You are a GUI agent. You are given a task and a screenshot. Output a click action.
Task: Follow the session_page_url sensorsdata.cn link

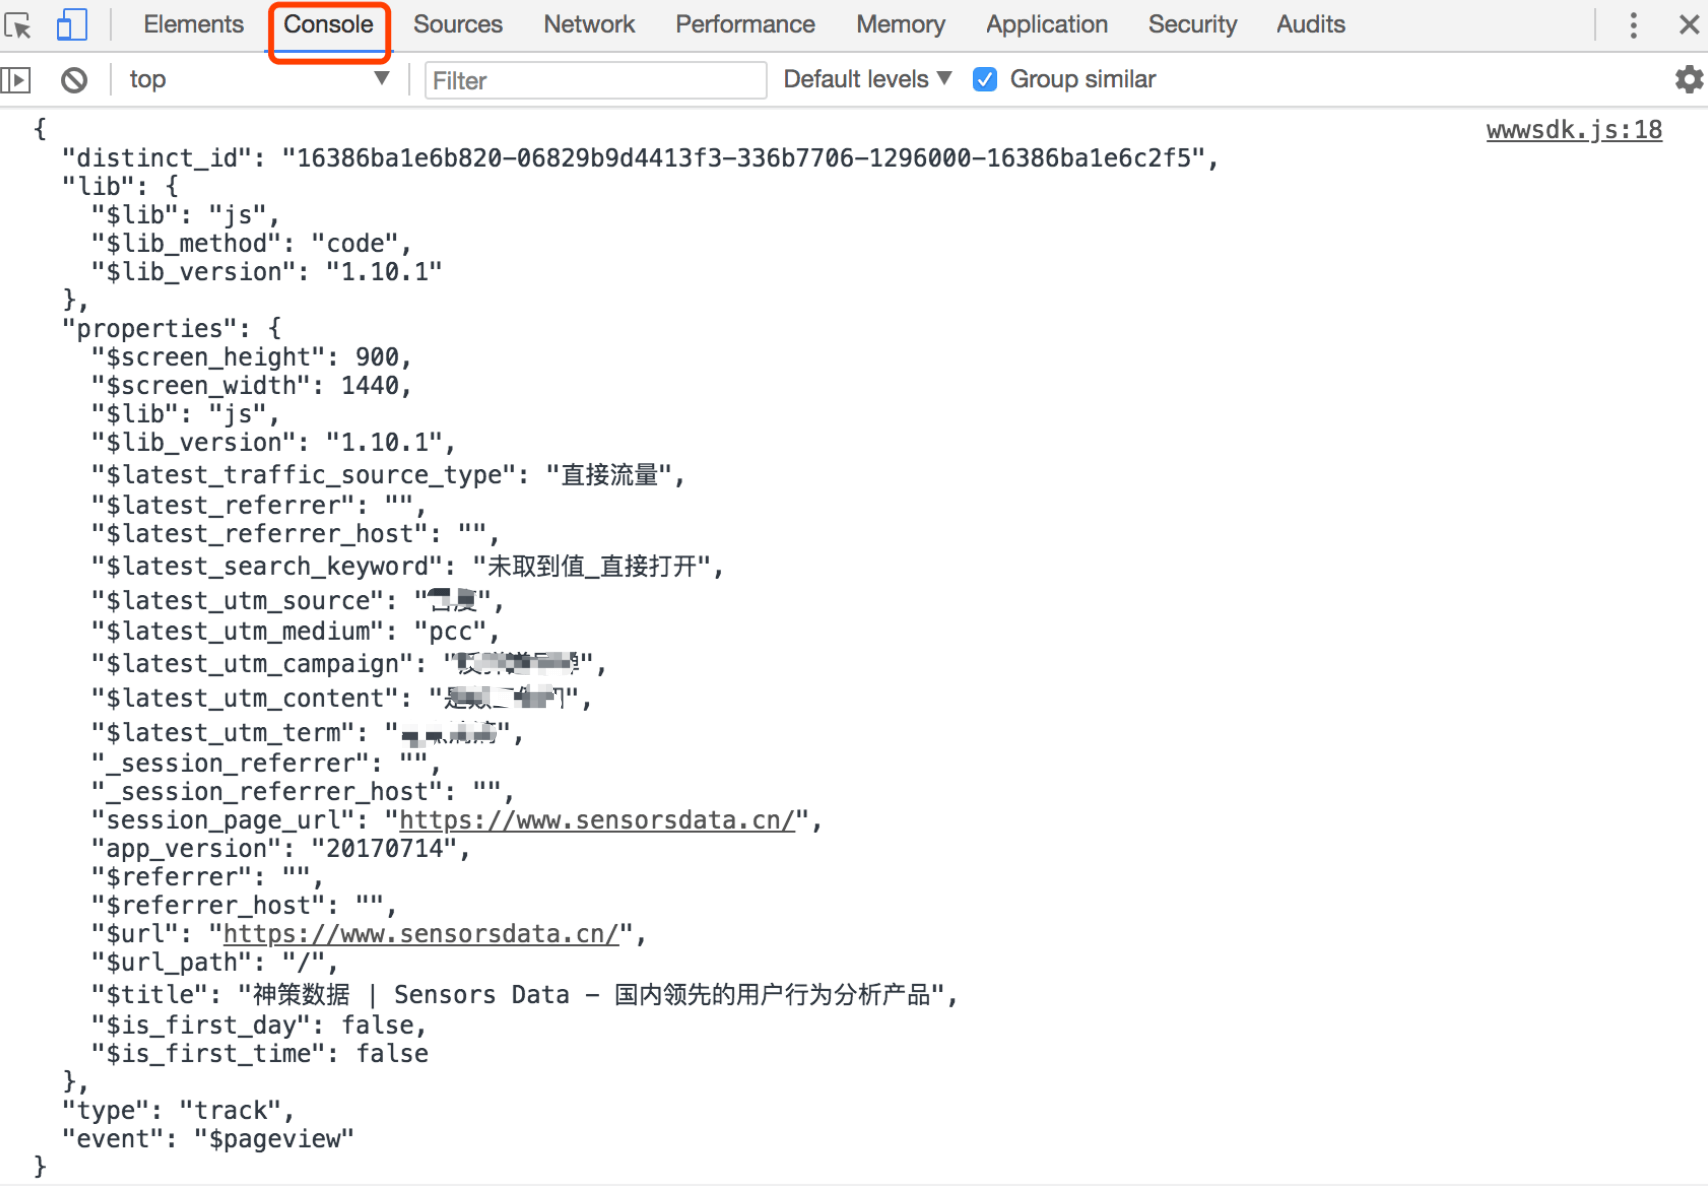coord(597,820)
